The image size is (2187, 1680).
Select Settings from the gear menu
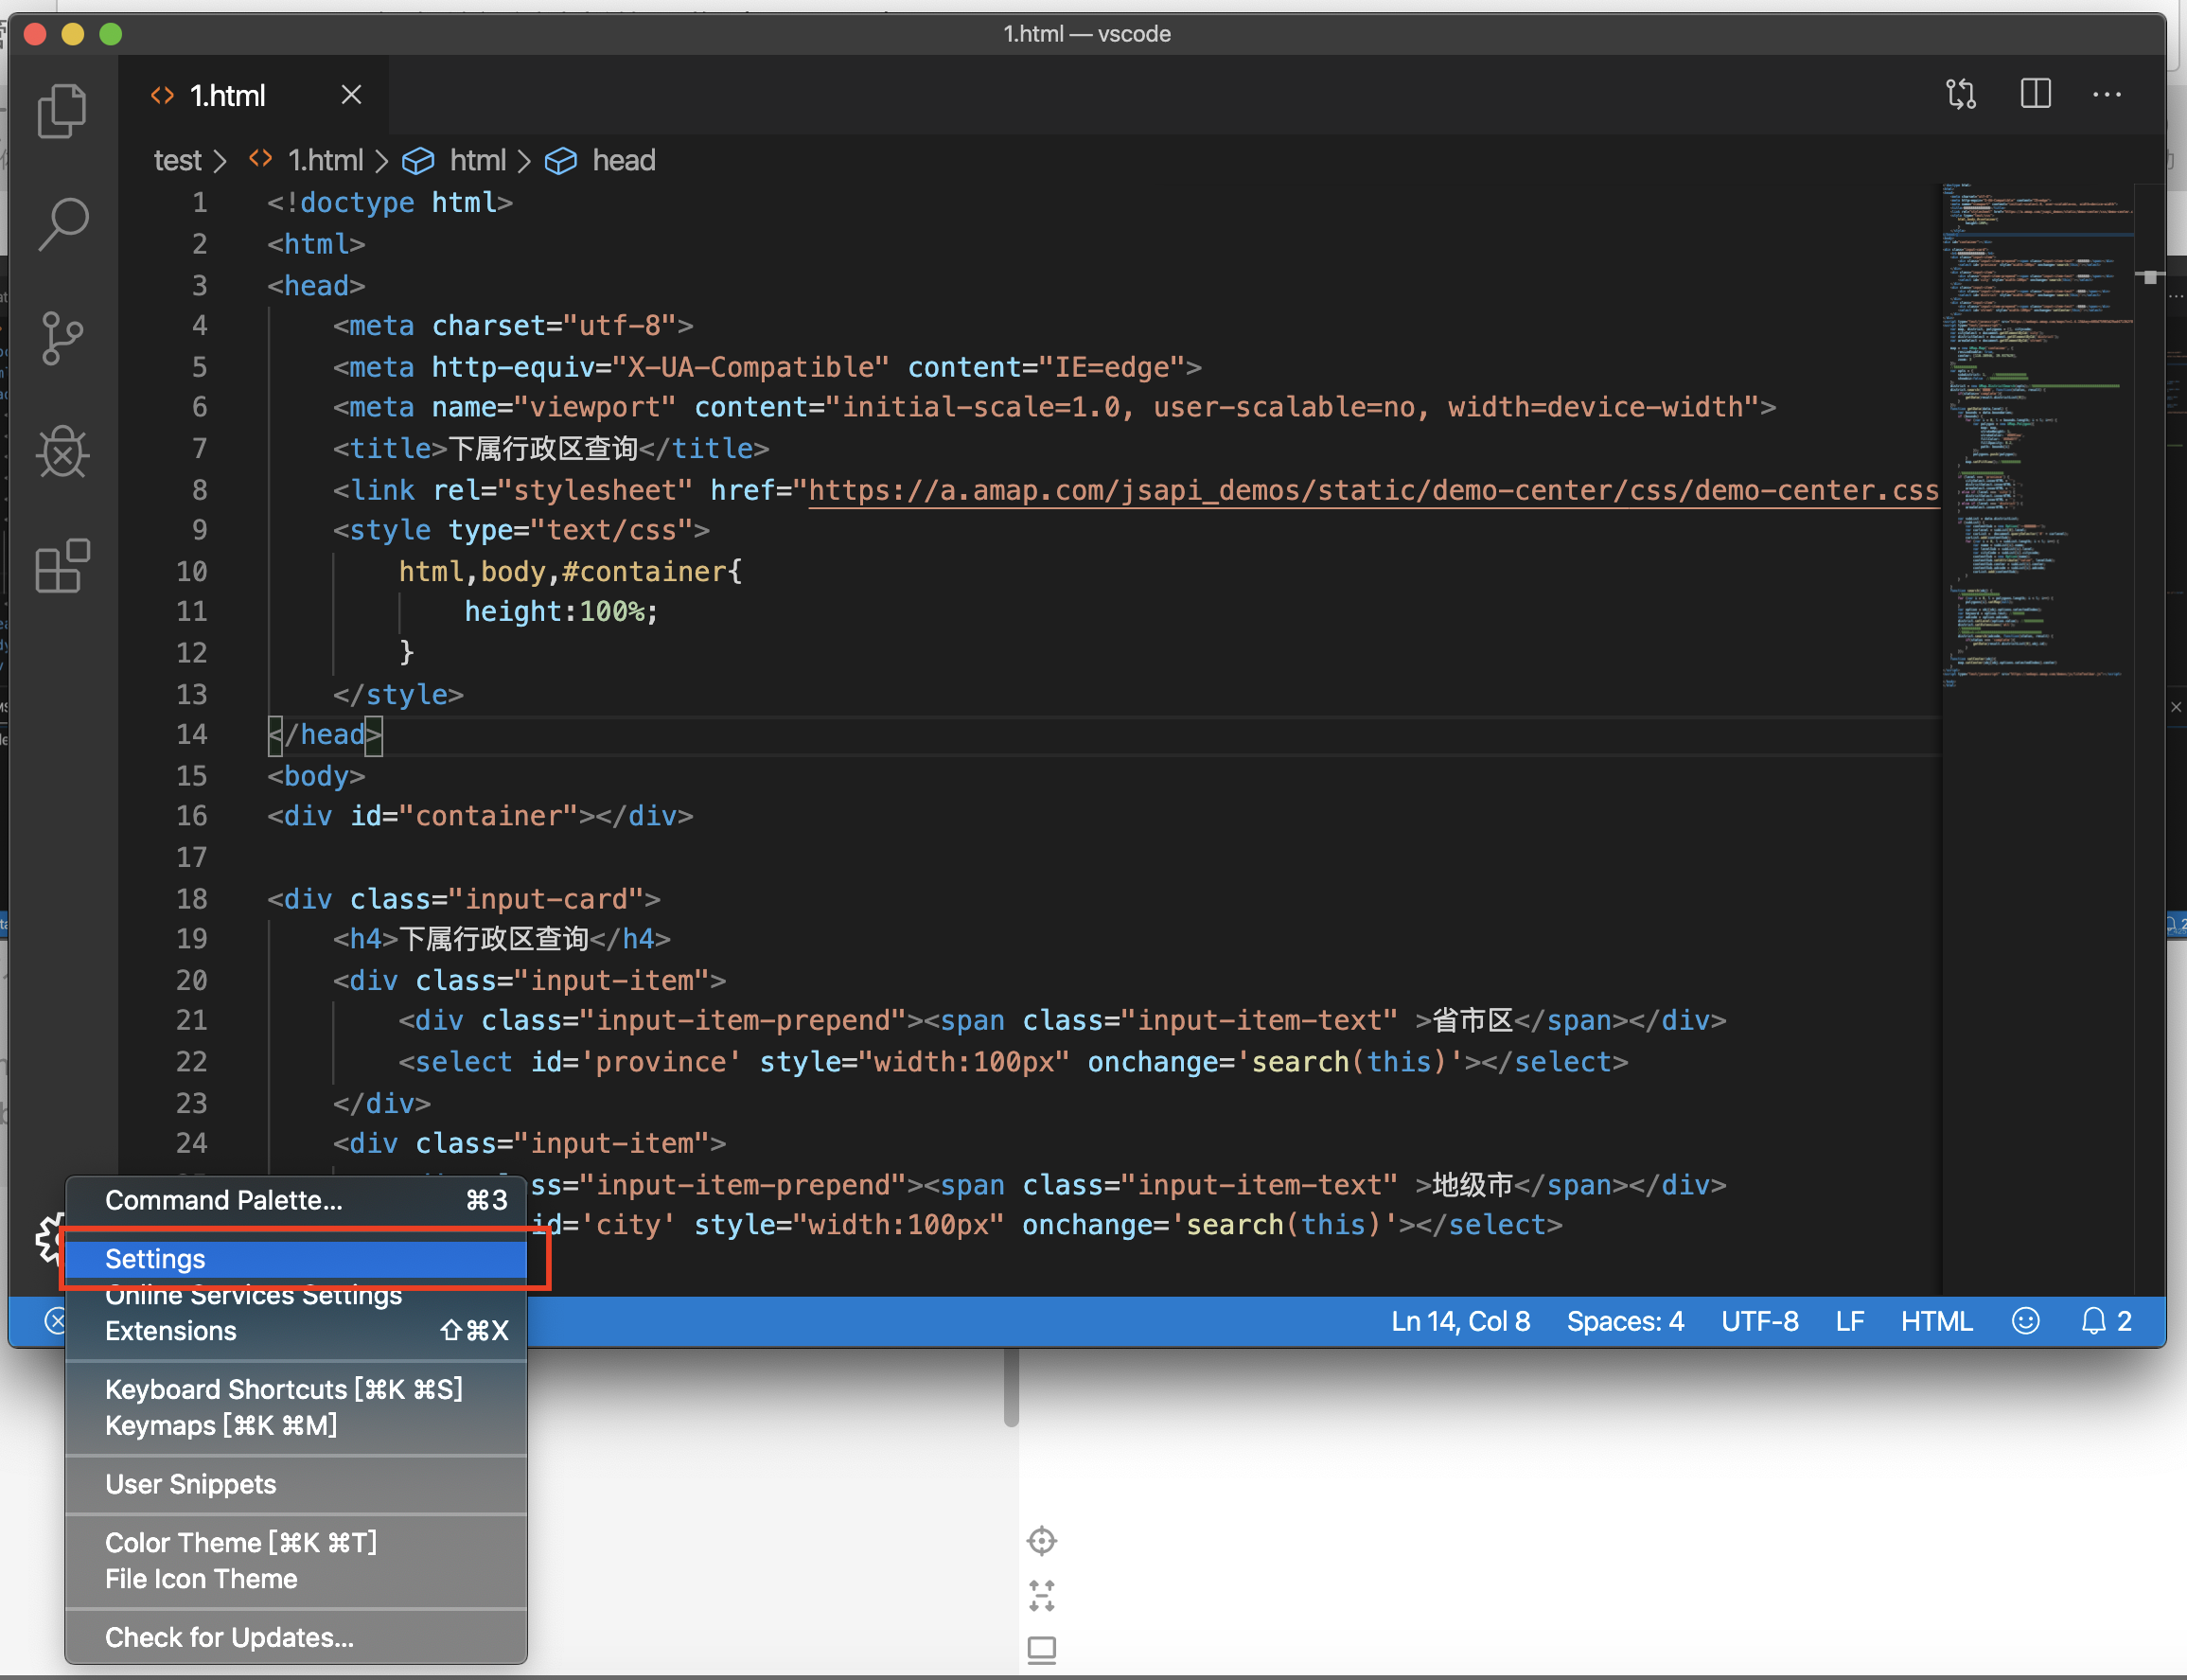(x=155, y=1259)
